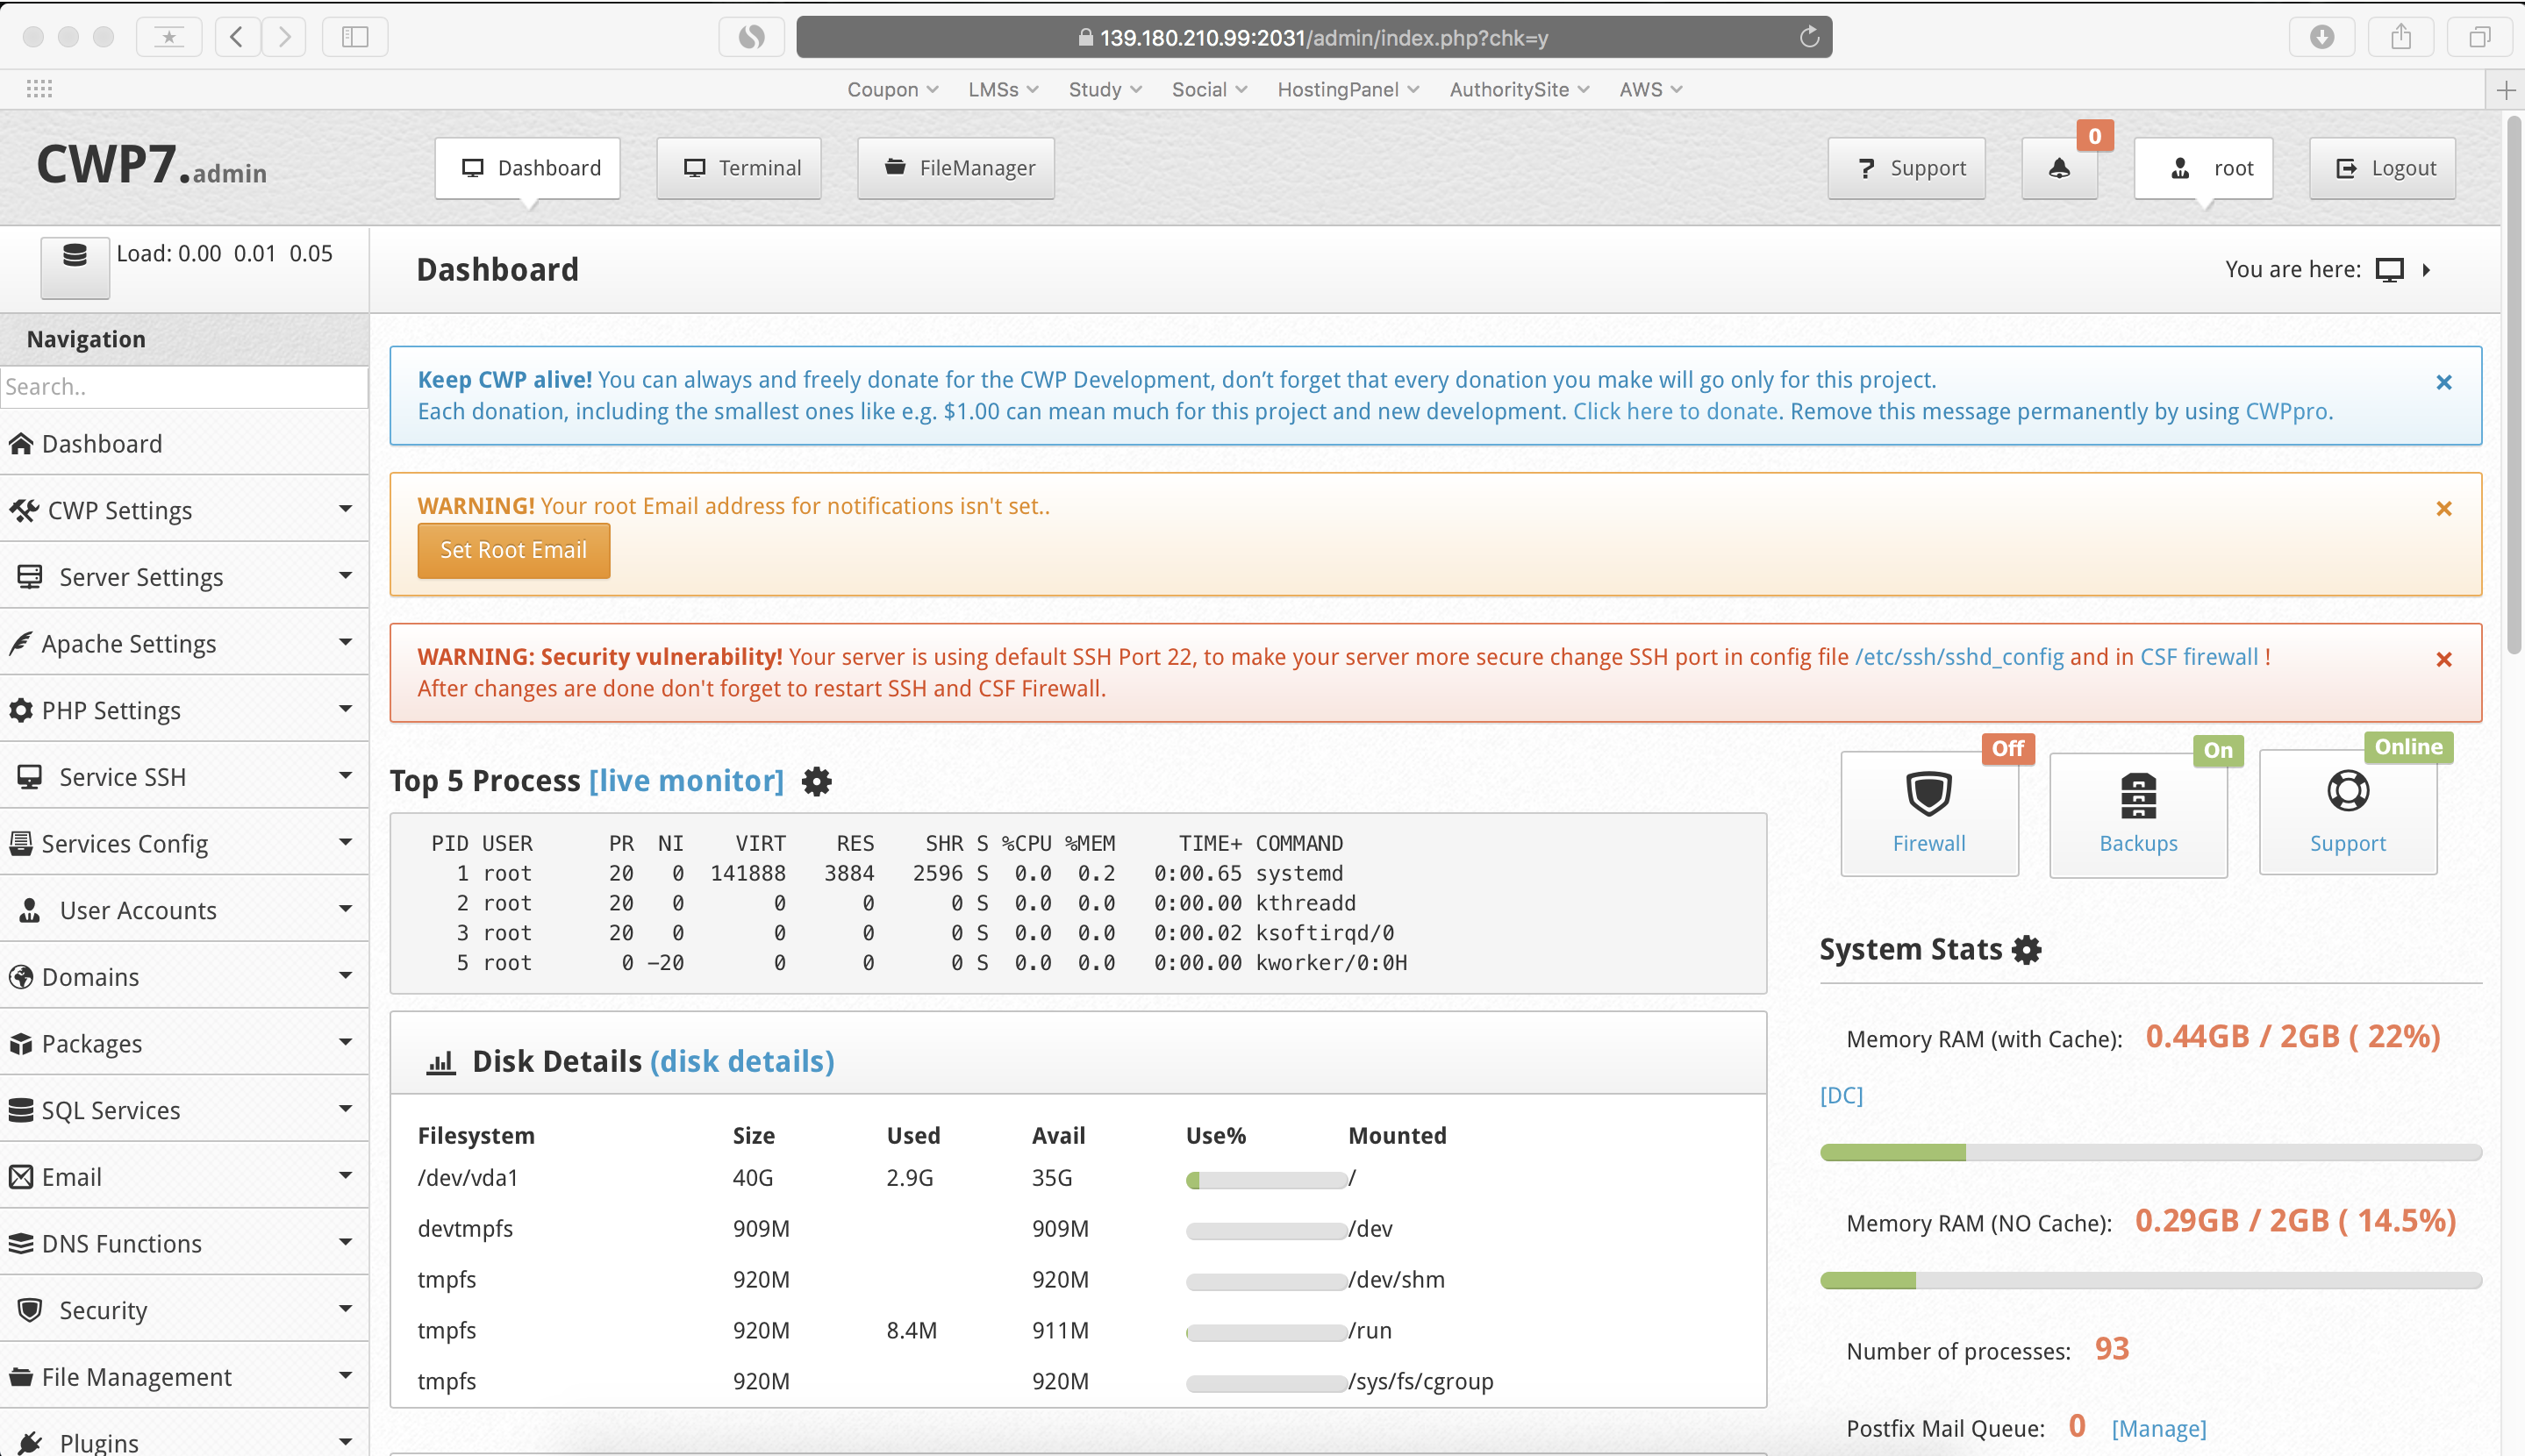The image size is (2525, 1456).
Task: Open the Postfix queue Manage link
Action: 2158,1429
